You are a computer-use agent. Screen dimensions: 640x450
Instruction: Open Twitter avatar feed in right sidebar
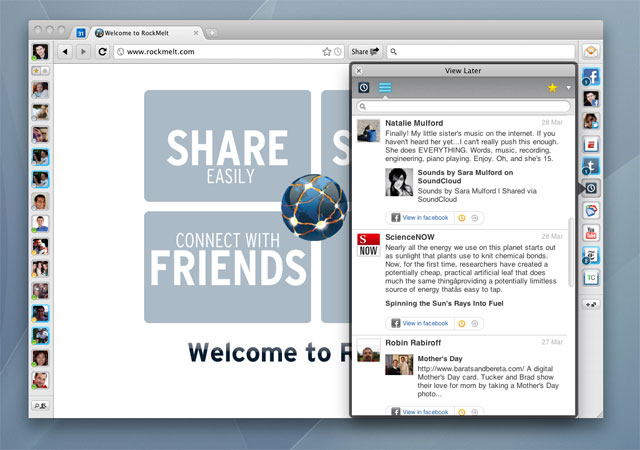(x=591, y=121)
